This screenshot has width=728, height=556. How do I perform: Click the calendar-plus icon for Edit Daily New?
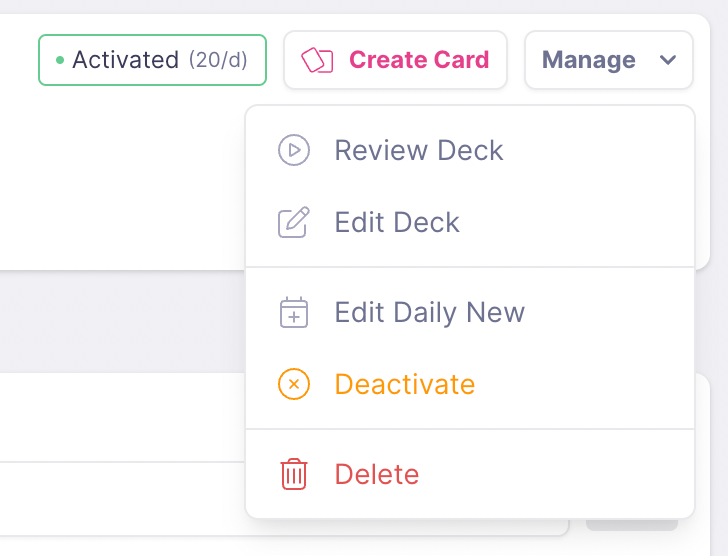[294, 313]
